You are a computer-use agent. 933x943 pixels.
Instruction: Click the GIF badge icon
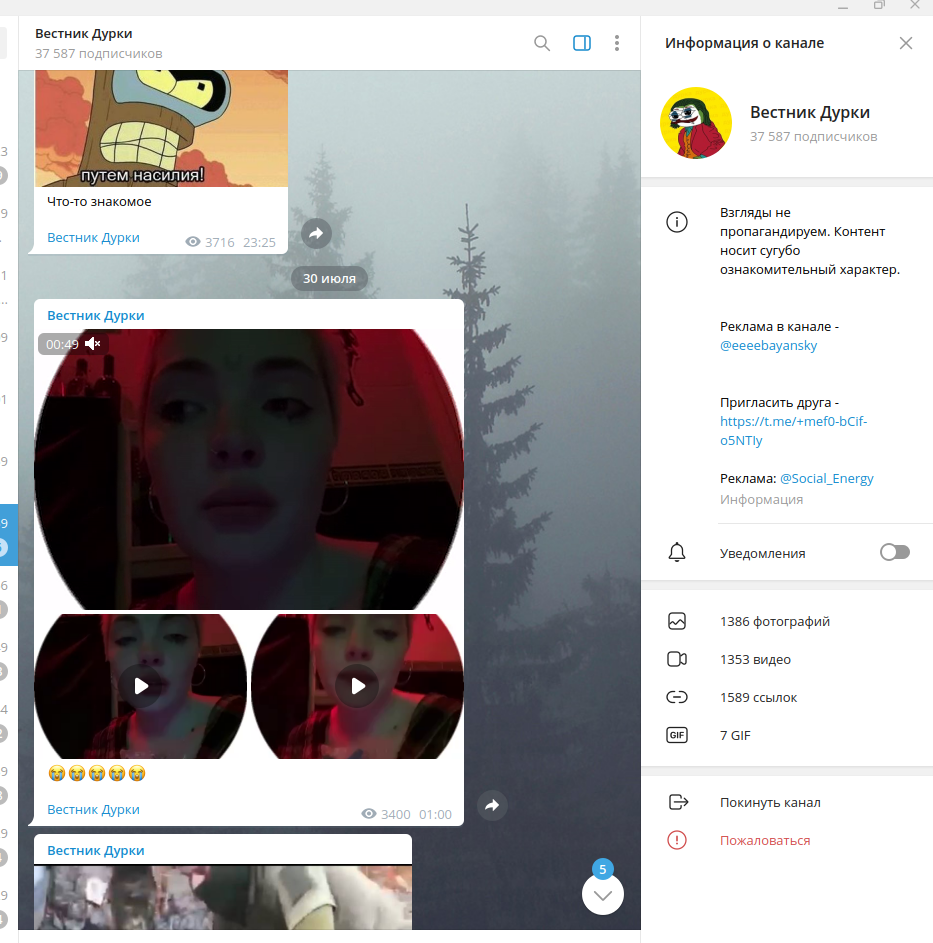[677, 735]
